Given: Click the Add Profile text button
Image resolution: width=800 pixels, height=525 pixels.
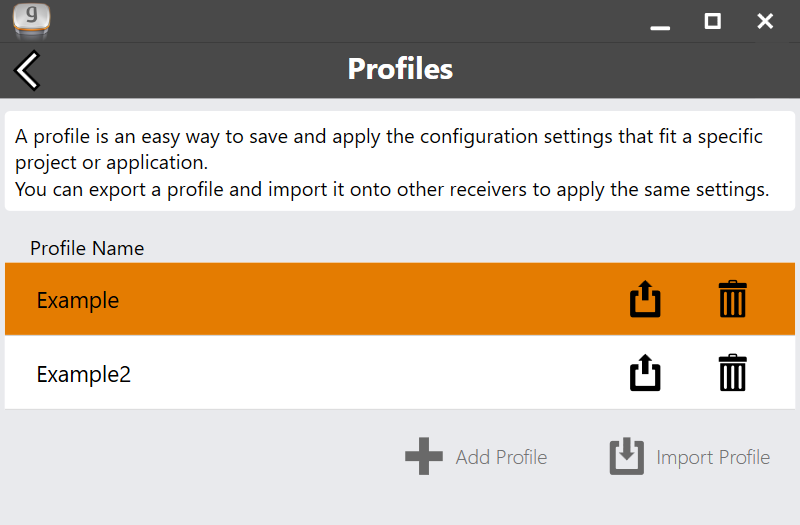Looking at the screenshot, I should coord(501,457).
